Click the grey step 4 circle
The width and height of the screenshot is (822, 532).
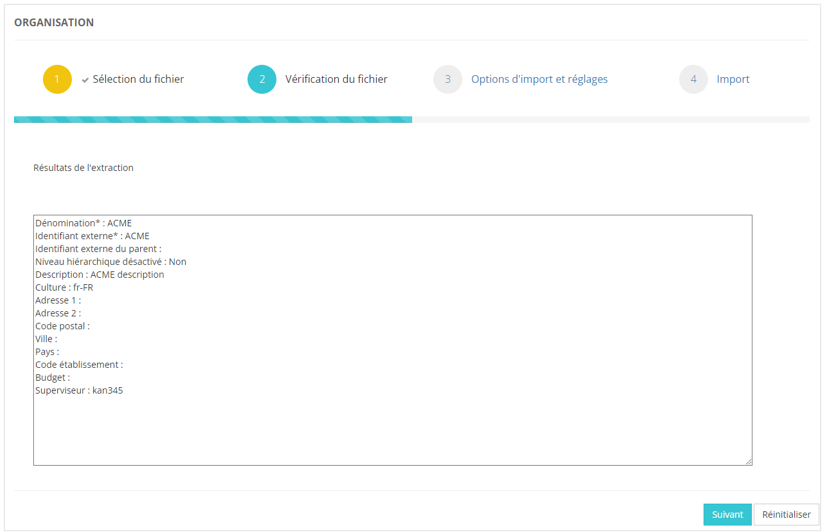[x=693, y=79]
